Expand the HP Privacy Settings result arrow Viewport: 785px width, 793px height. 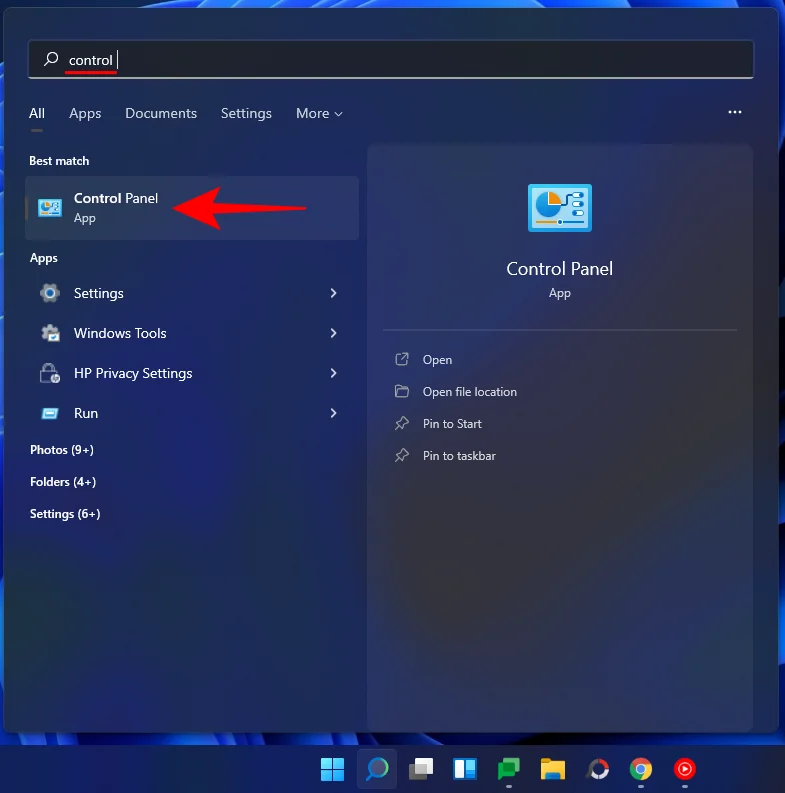333,373
